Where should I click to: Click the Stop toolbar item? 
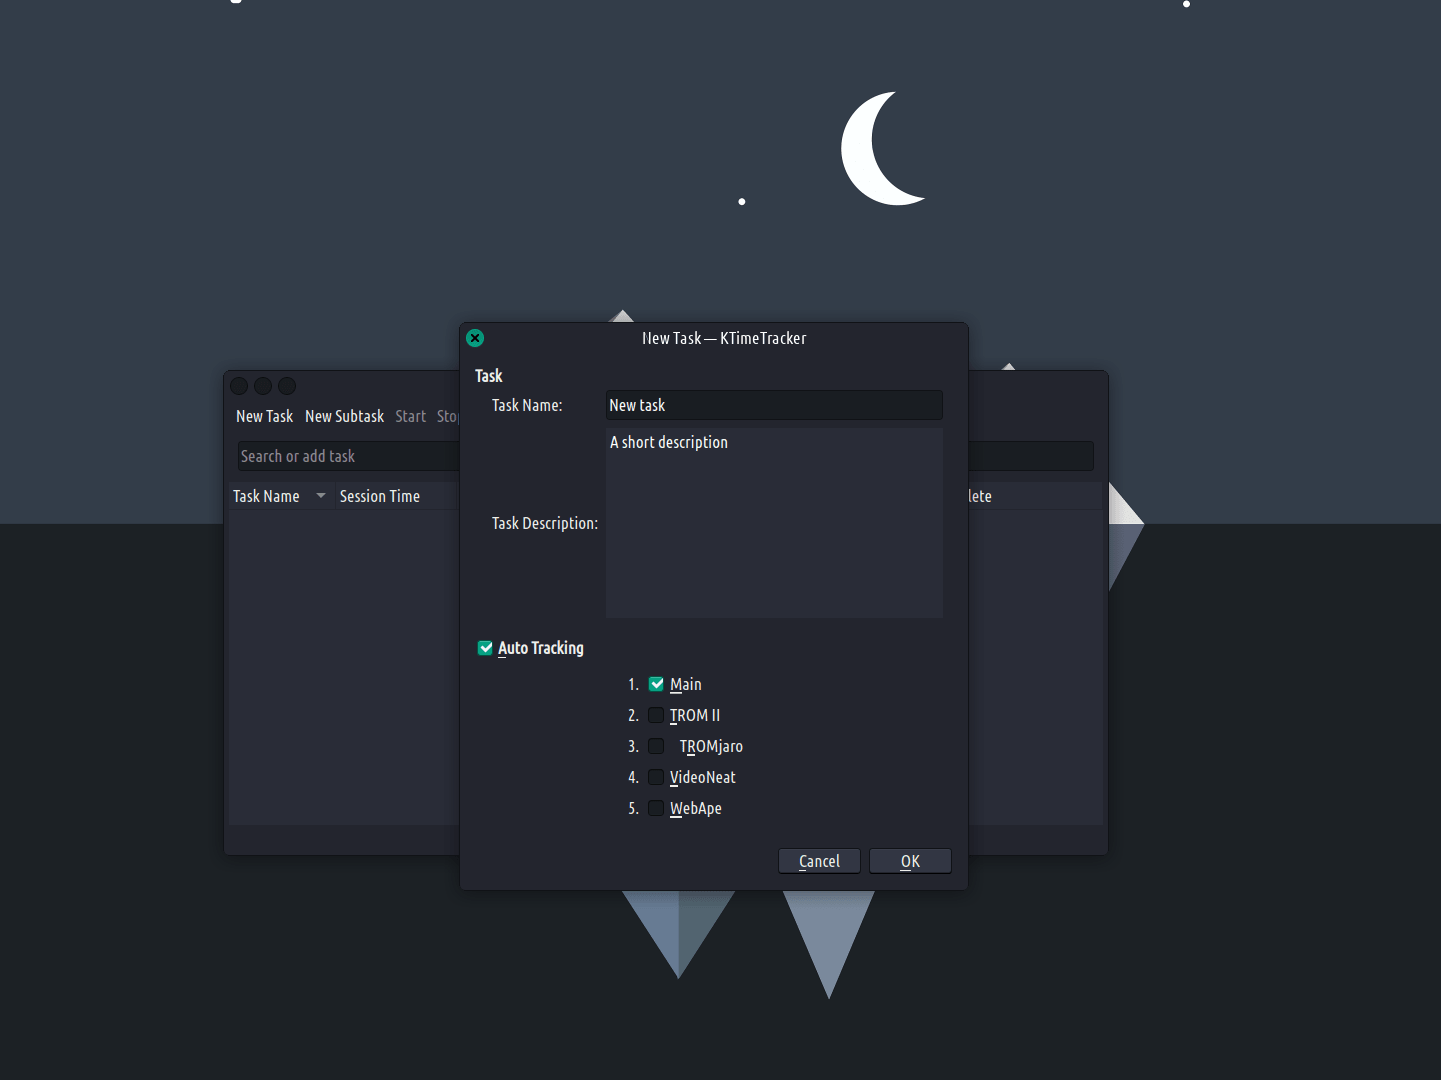coord(447,416)
